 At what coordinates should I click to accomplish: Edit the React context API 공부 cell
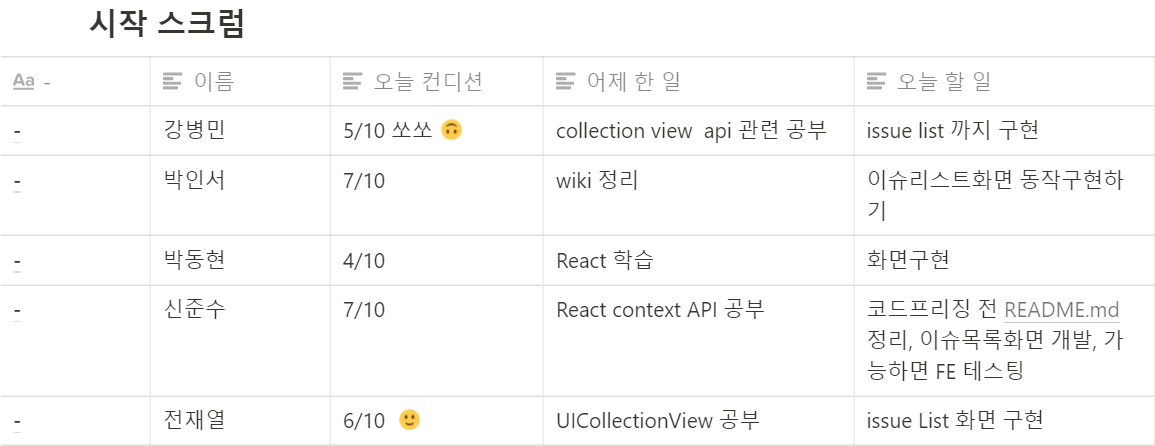point(699,341)
